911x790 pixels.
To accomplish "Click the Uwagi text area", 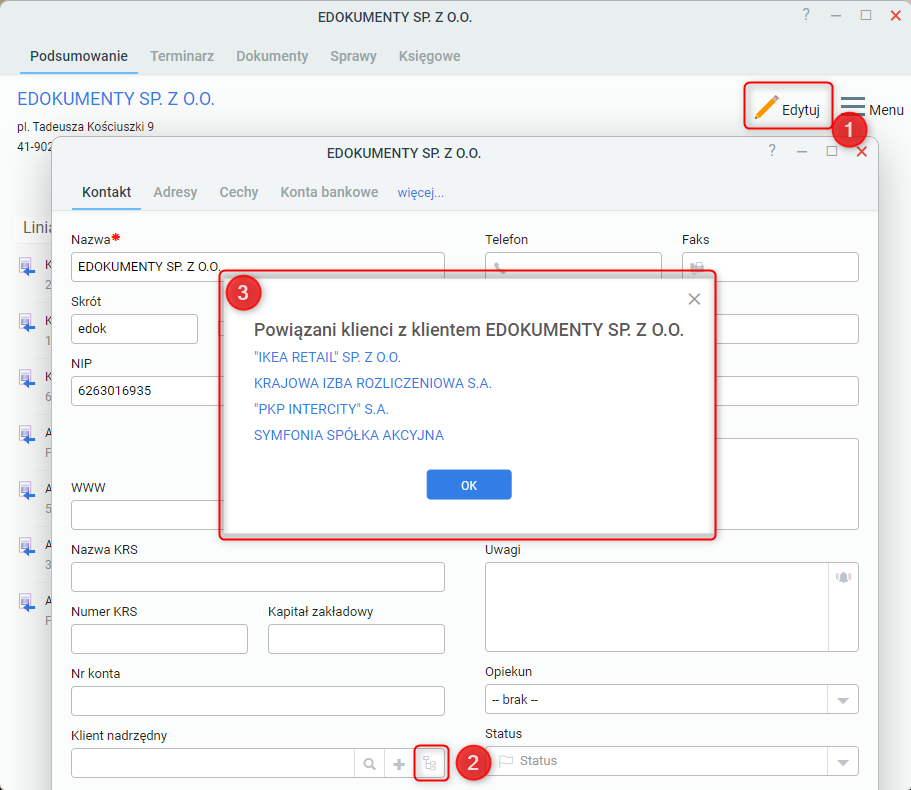I will [x=657, y=607].
